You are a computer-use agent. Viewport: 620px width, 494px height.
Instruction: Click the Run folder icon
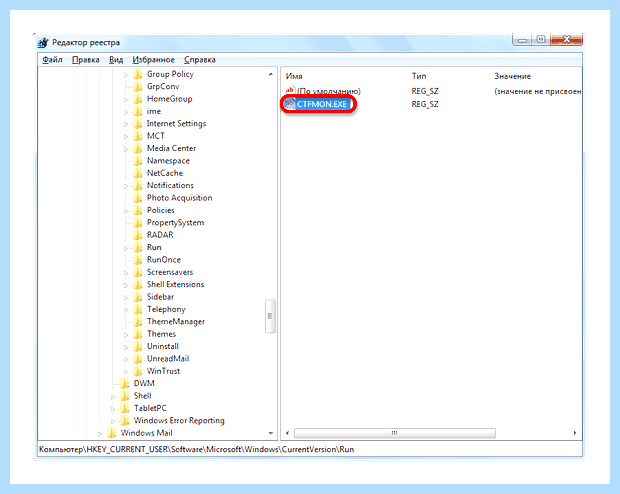[x=138, y=247]
